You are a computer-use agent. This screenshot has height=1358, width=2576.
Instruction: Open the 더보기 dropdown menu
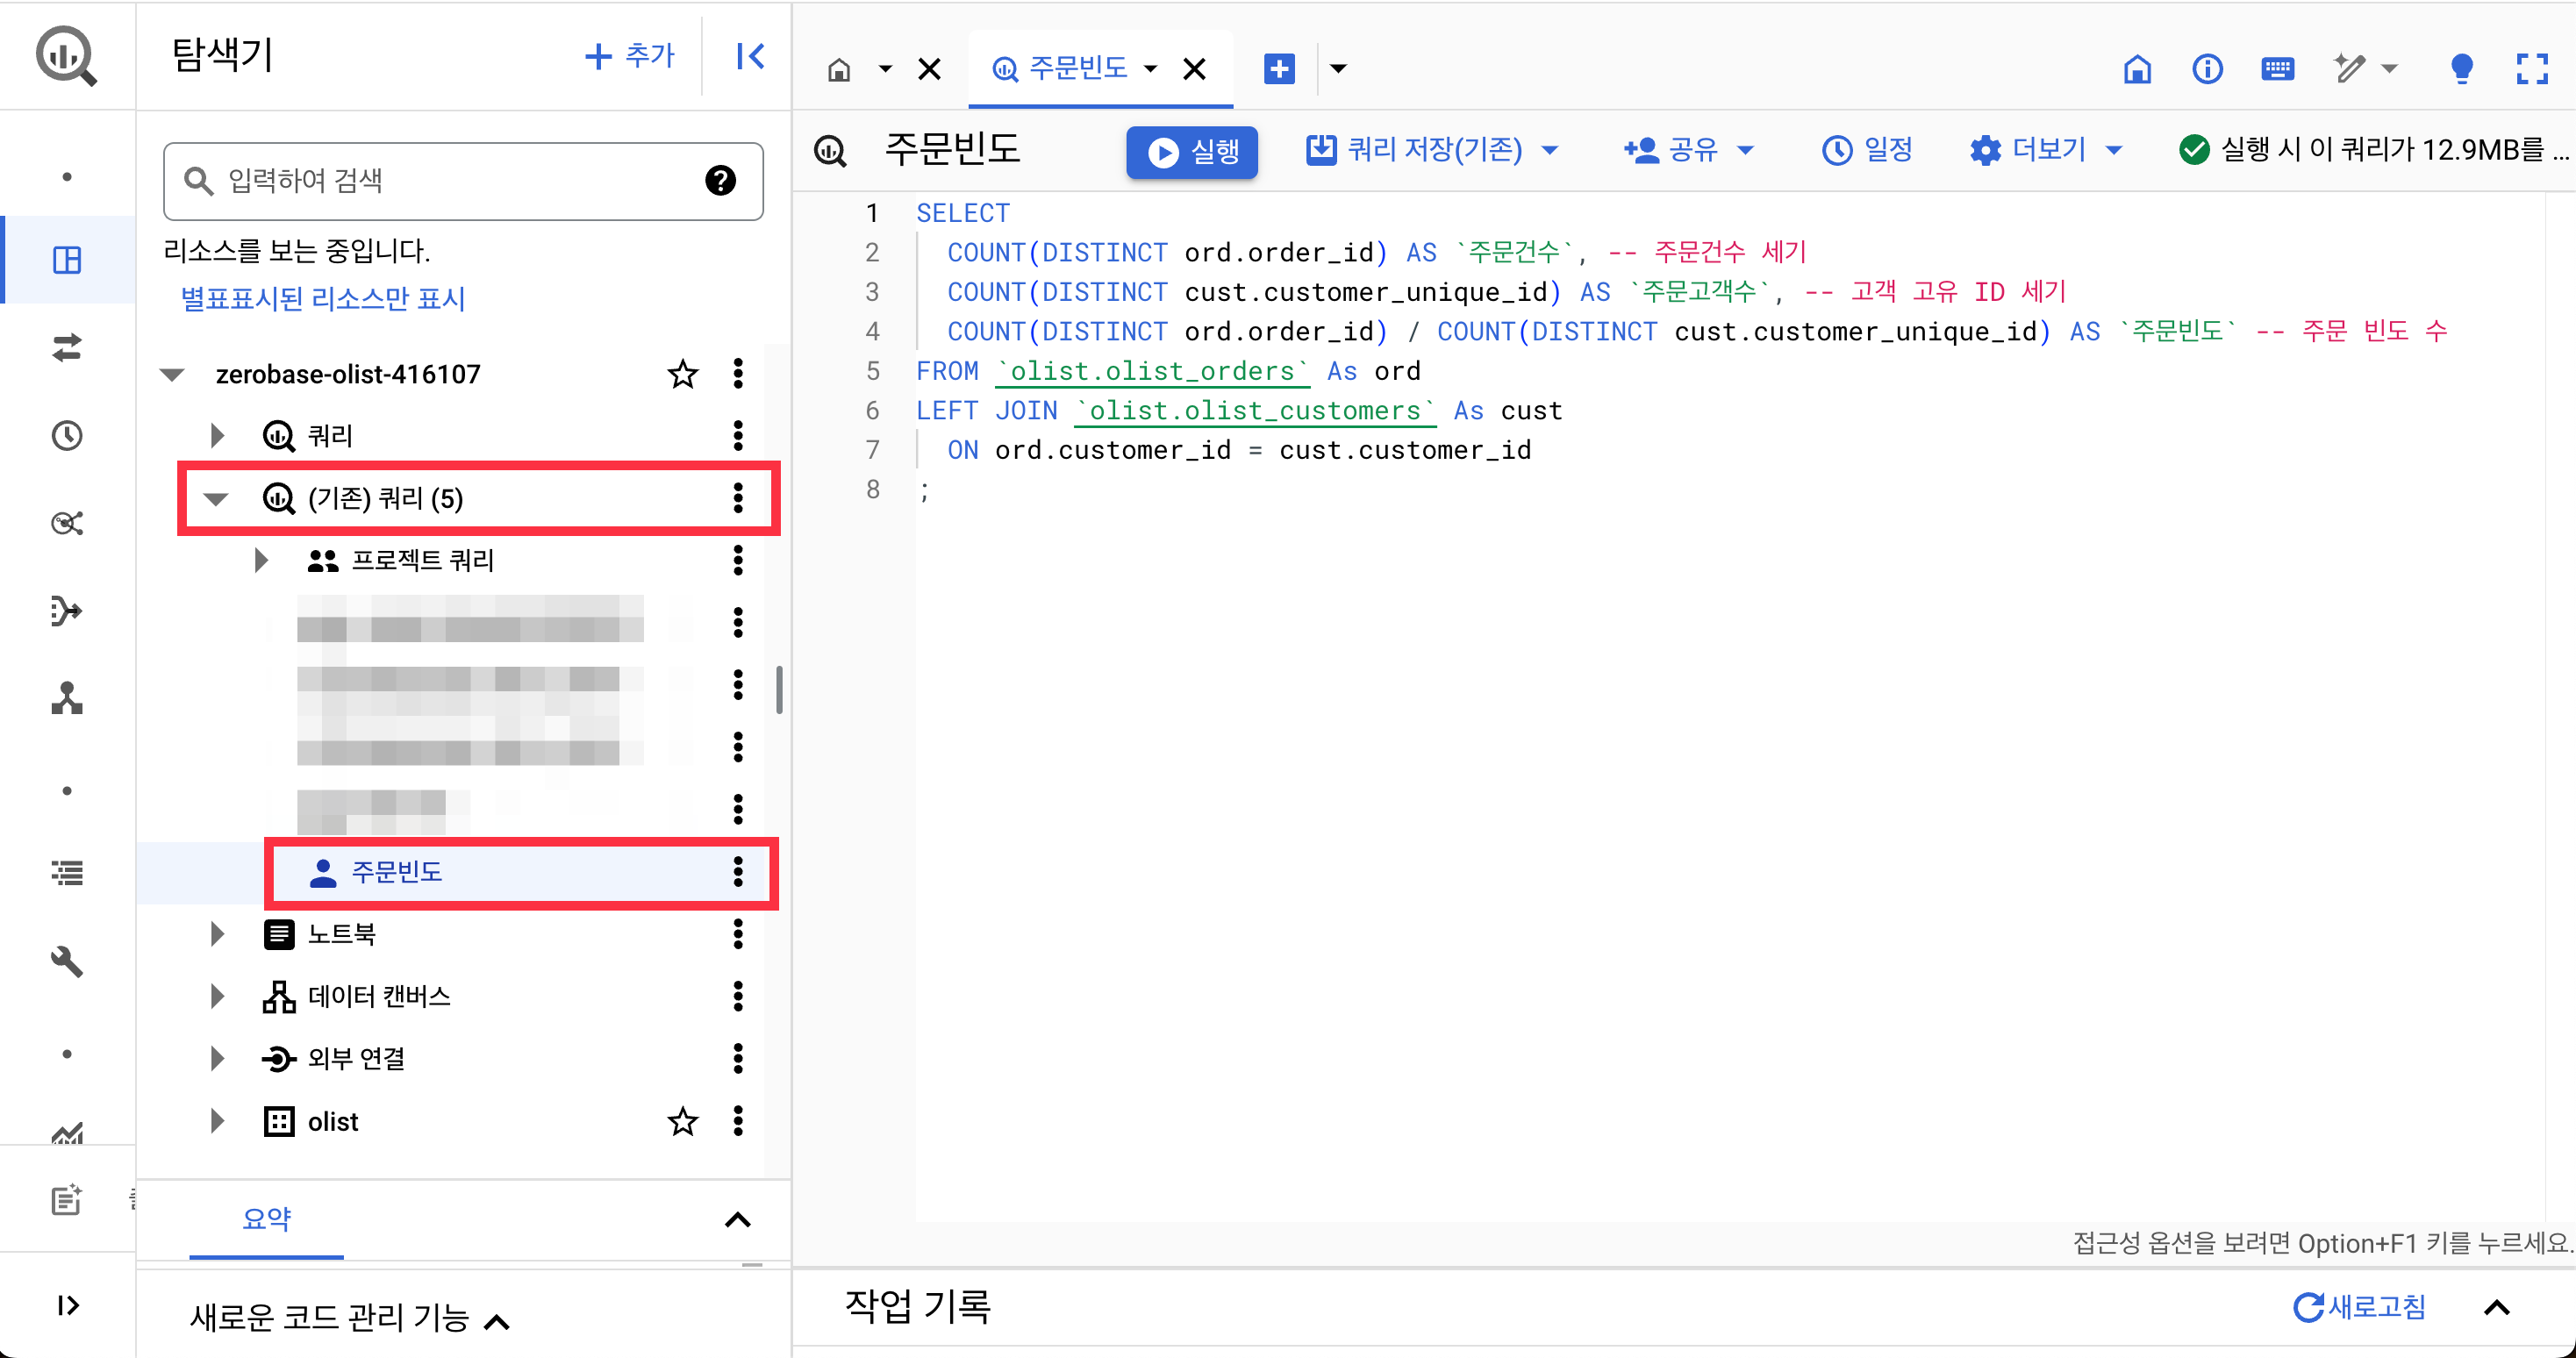point(2047,150)
